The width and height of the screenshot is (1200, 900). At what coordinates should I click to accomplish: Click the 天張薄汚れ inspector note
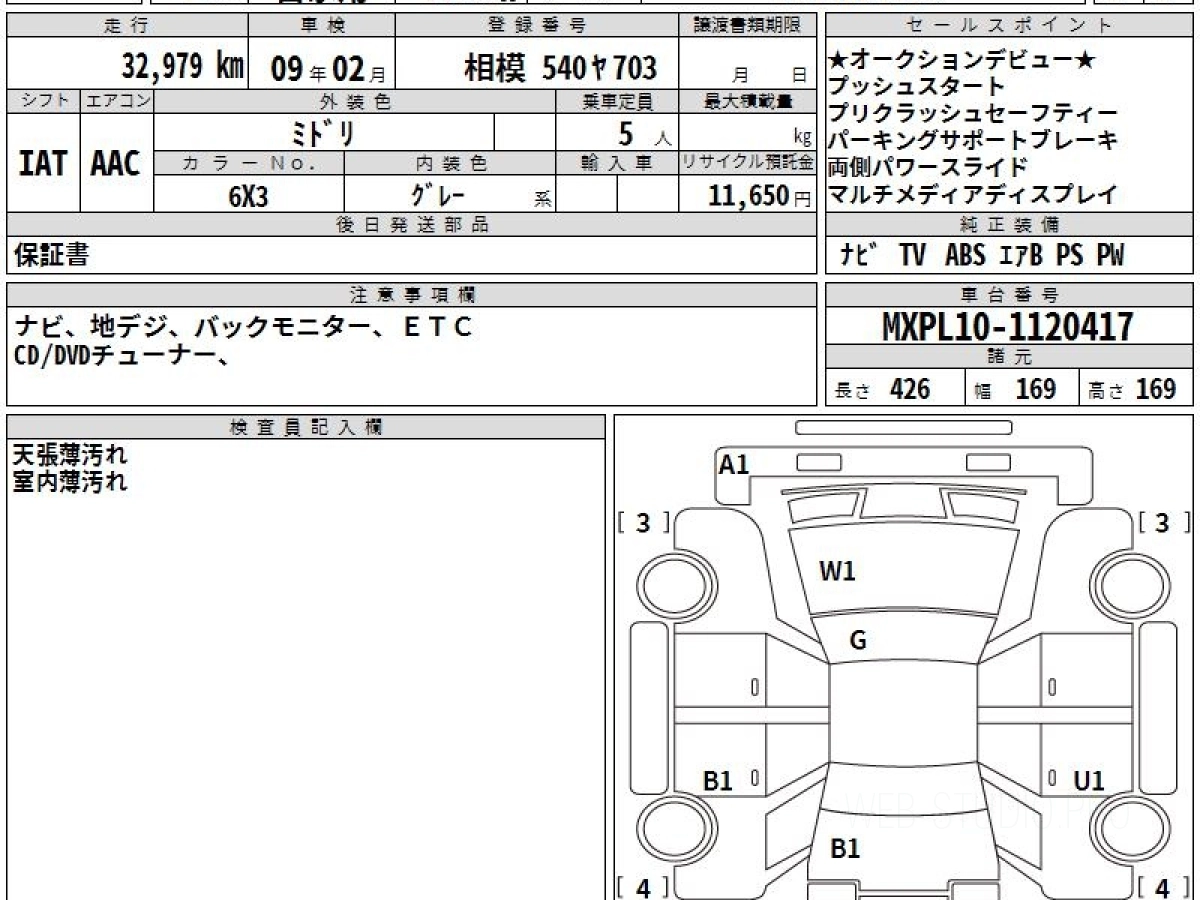(70, 456)
